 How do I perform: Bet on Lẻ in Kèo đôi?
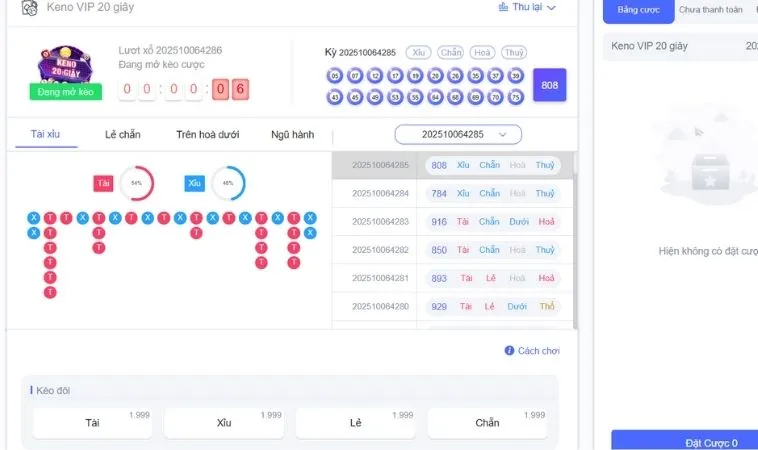[x=355, y=423]
